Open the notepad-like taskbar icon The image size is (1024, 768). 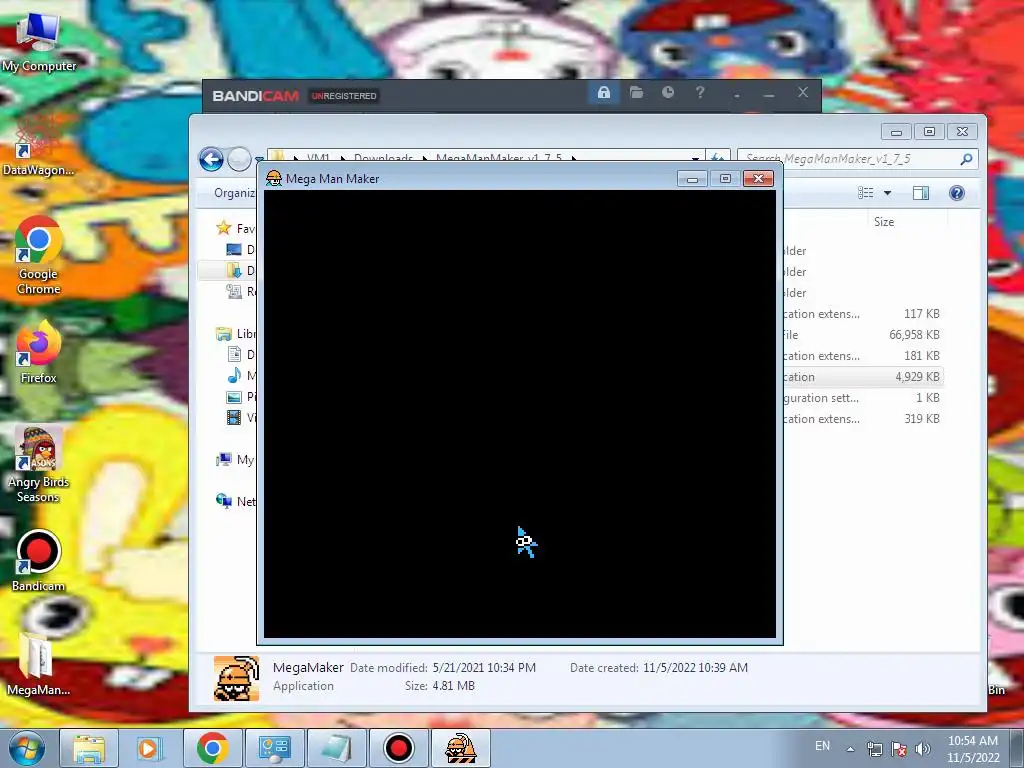click(336, 748)
